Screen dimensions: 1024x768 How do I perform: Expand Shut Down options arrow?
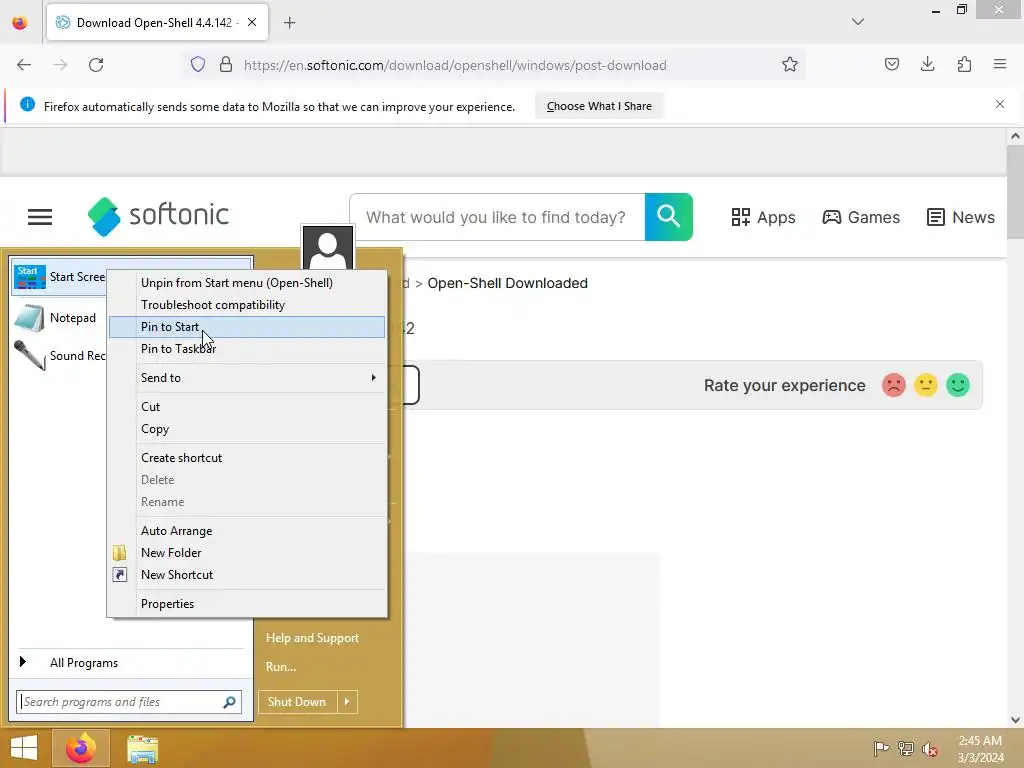[347, 702]
